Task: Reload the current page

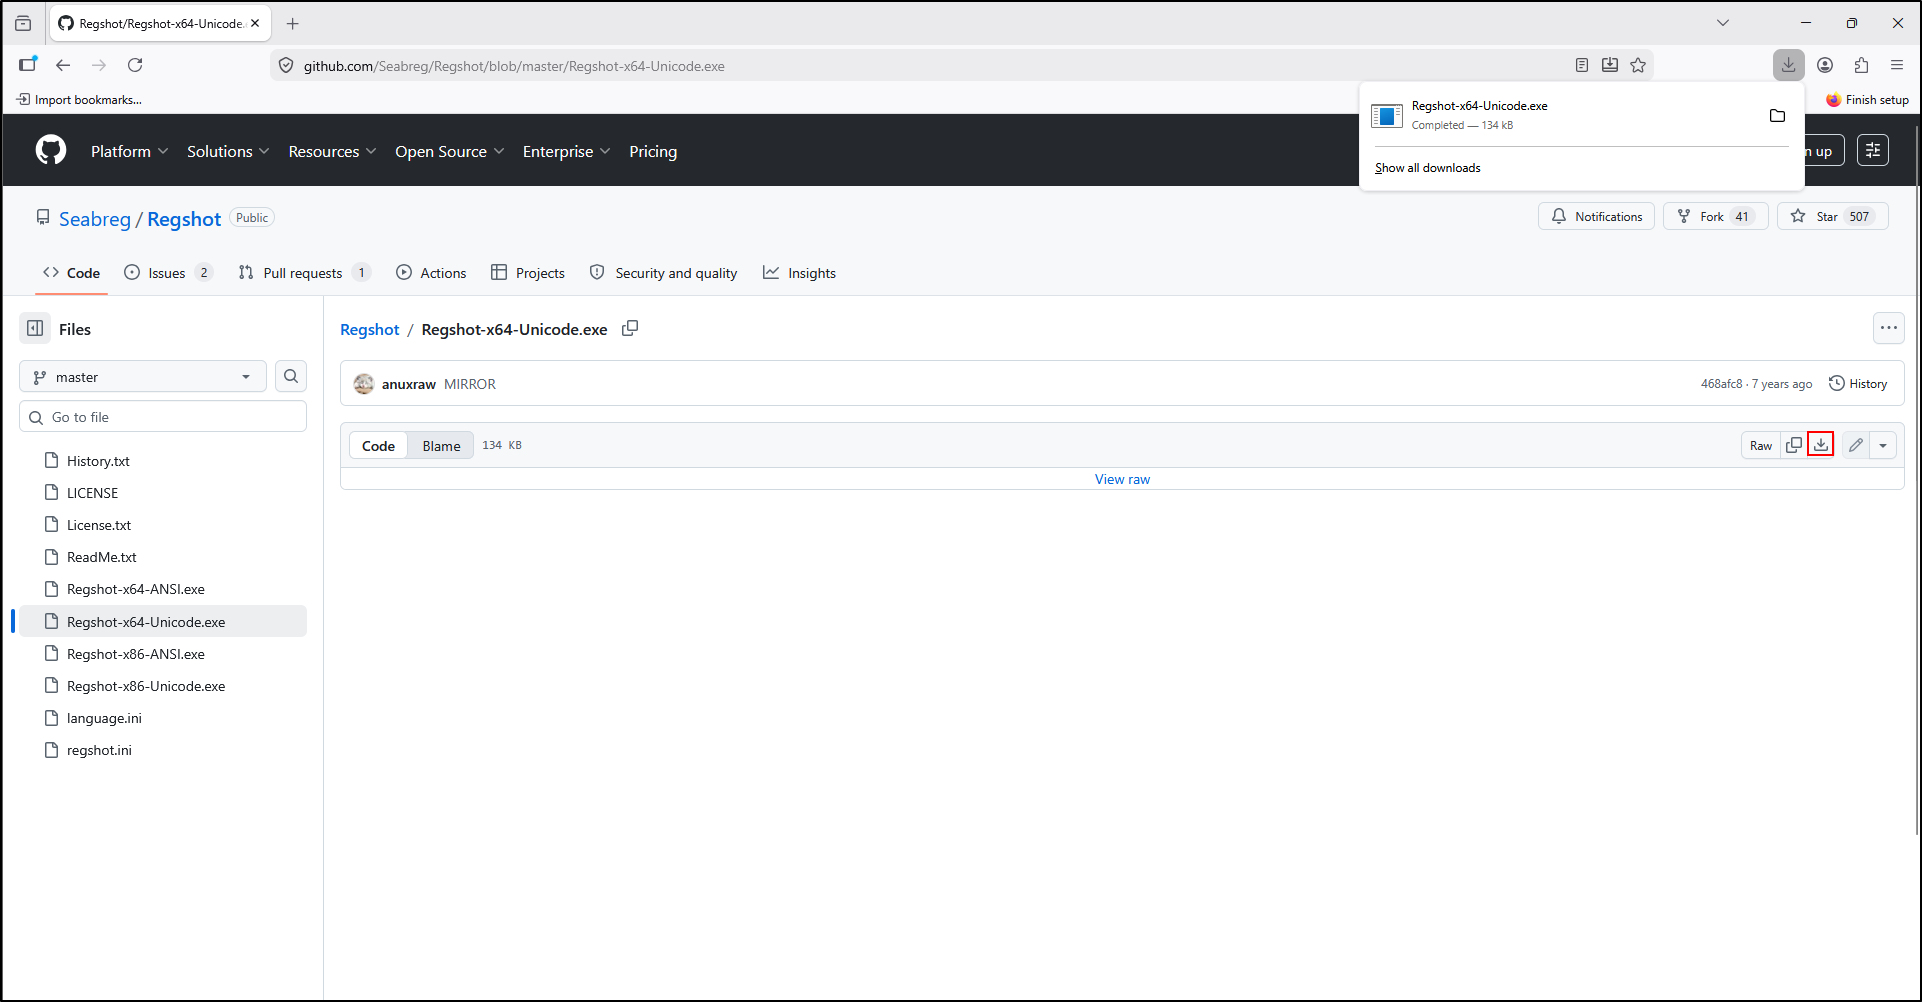Action: [135, 65]
